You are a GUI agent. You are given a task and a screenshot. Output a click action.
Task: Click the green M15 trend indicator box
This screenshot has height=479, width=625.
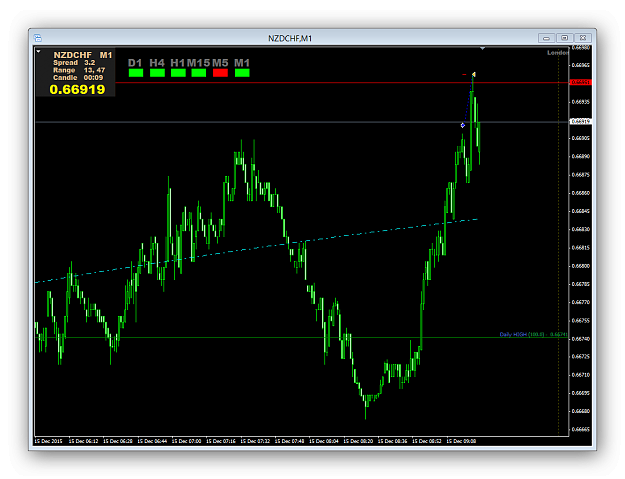click(199, 73)
